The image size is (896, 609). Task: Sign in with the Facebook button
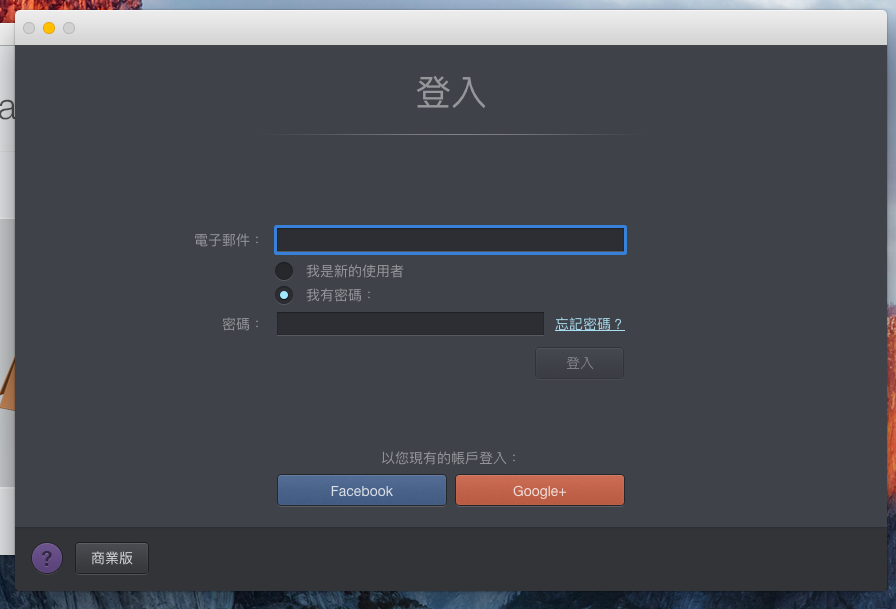coord(362,490)
